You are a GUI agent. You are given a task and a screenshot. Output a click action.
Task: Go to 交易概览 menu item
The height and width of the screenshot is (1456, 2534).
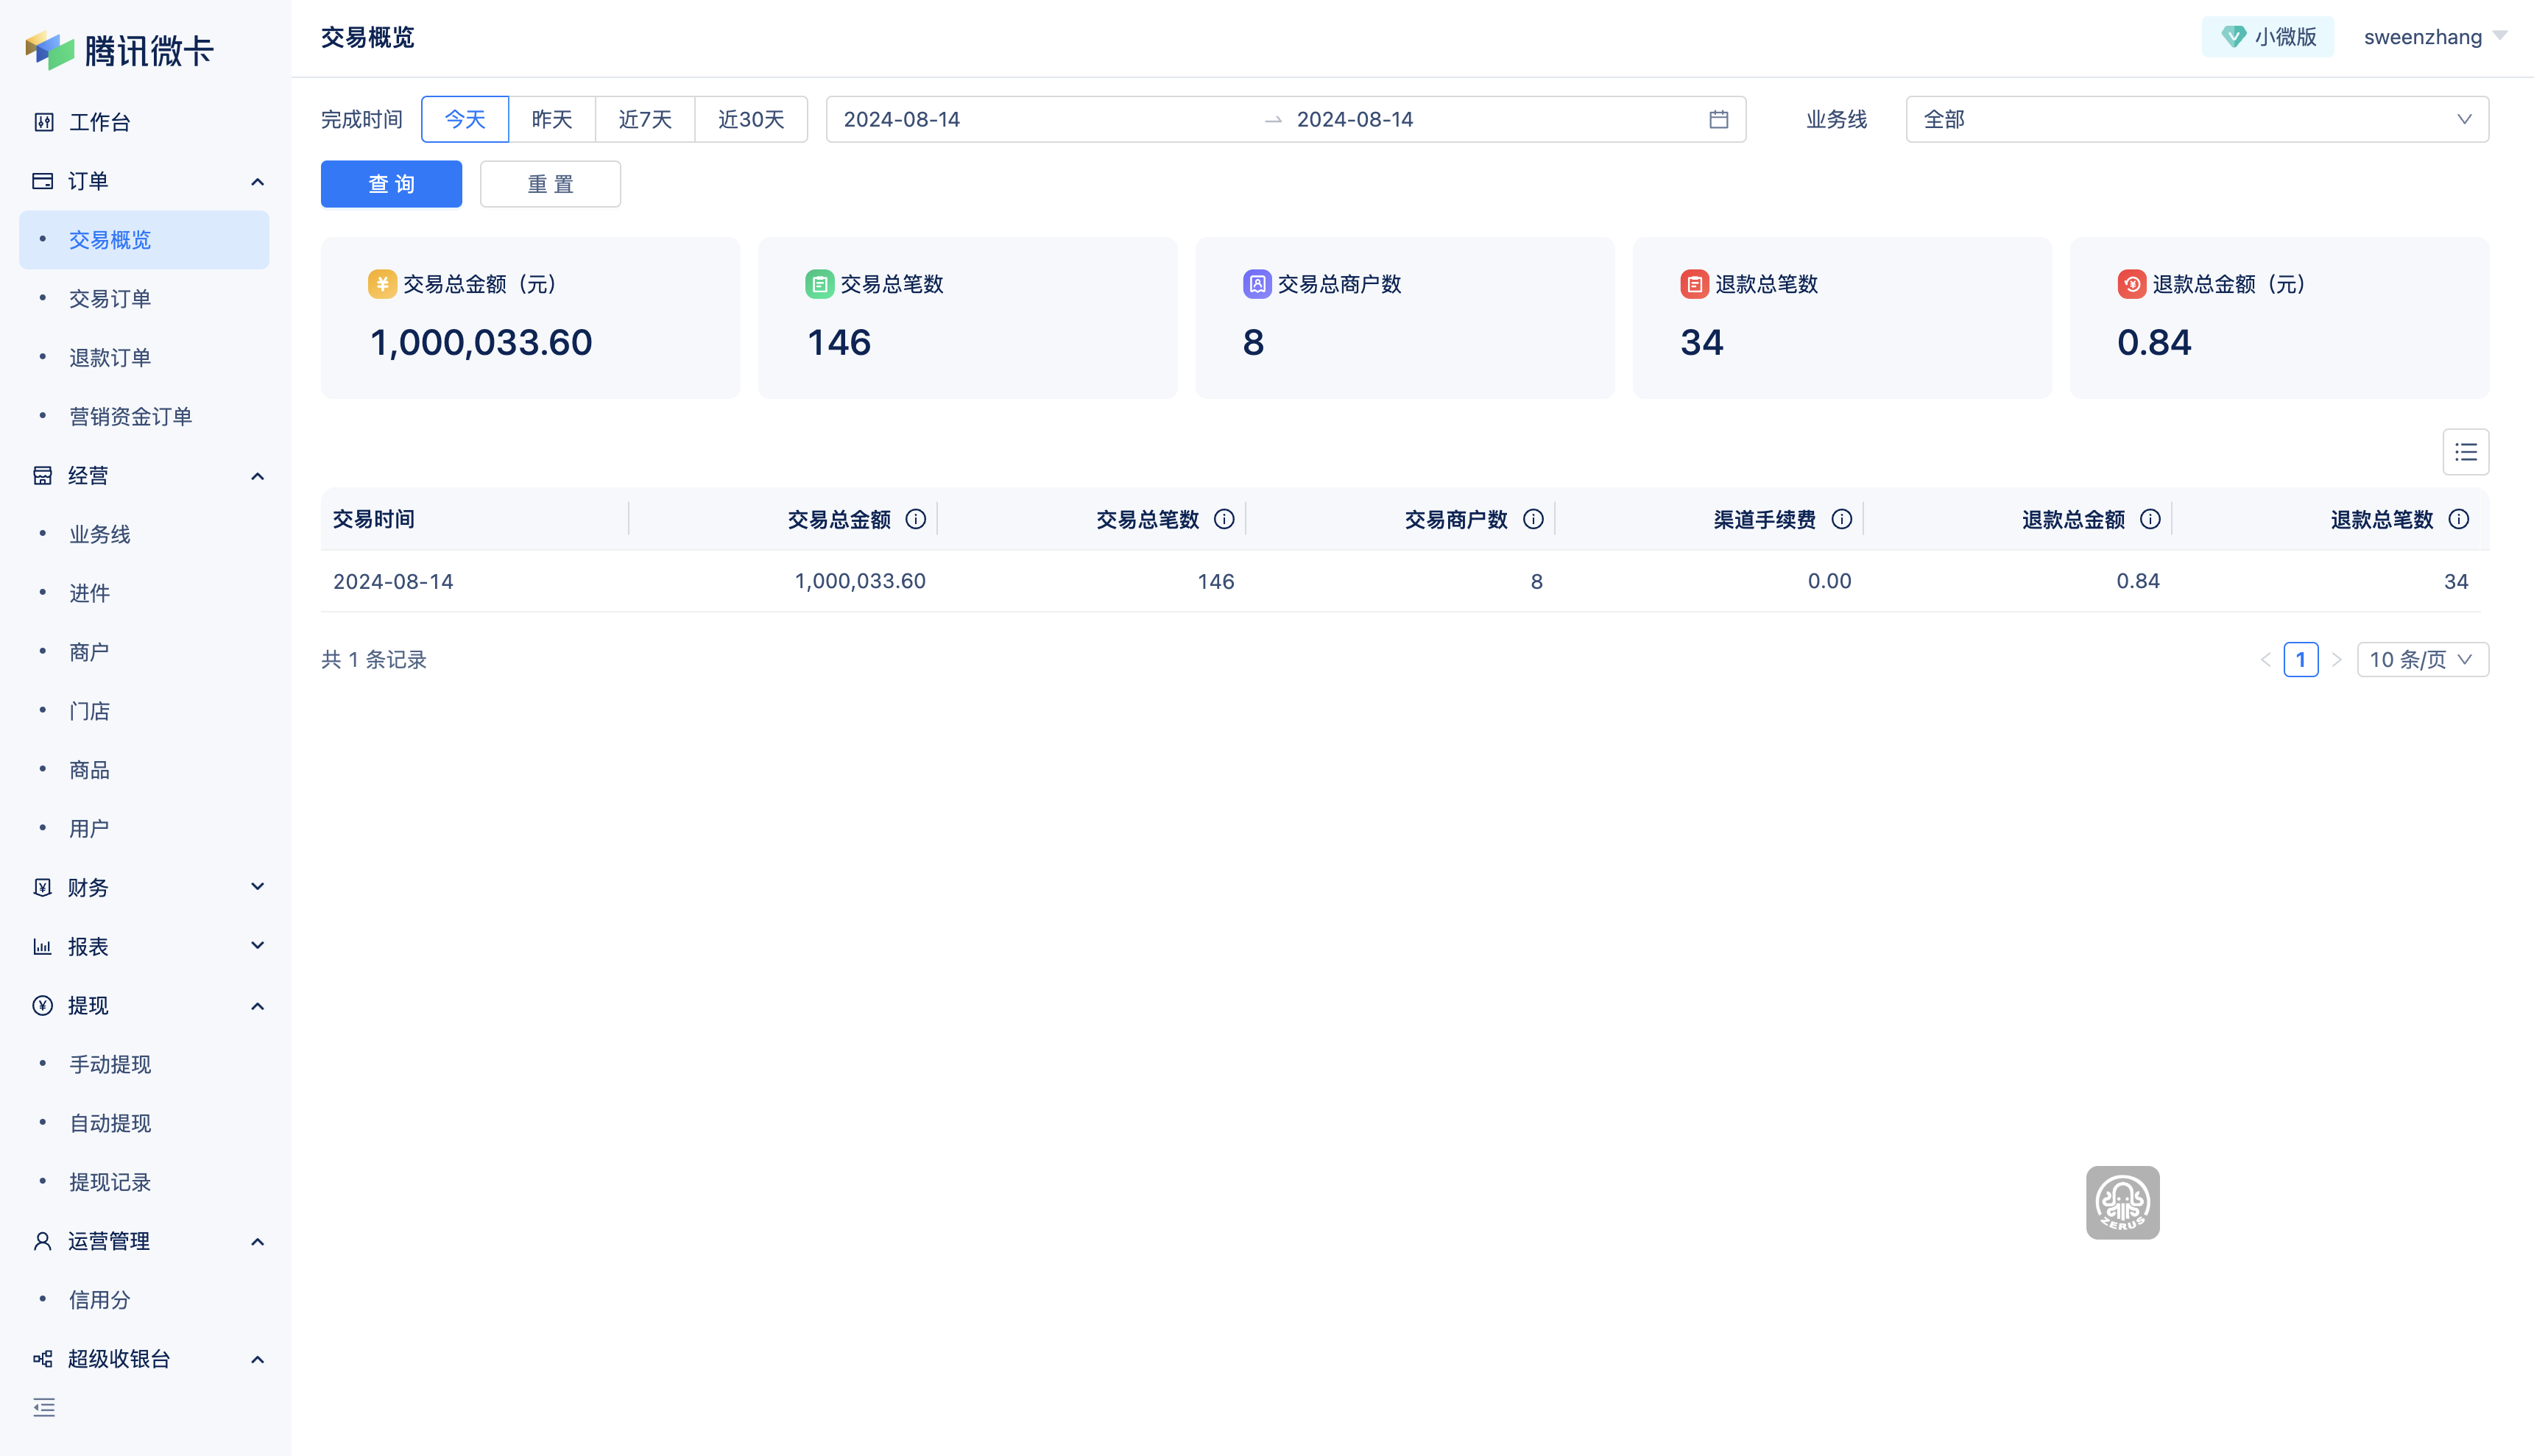click(x=144, y=240)
